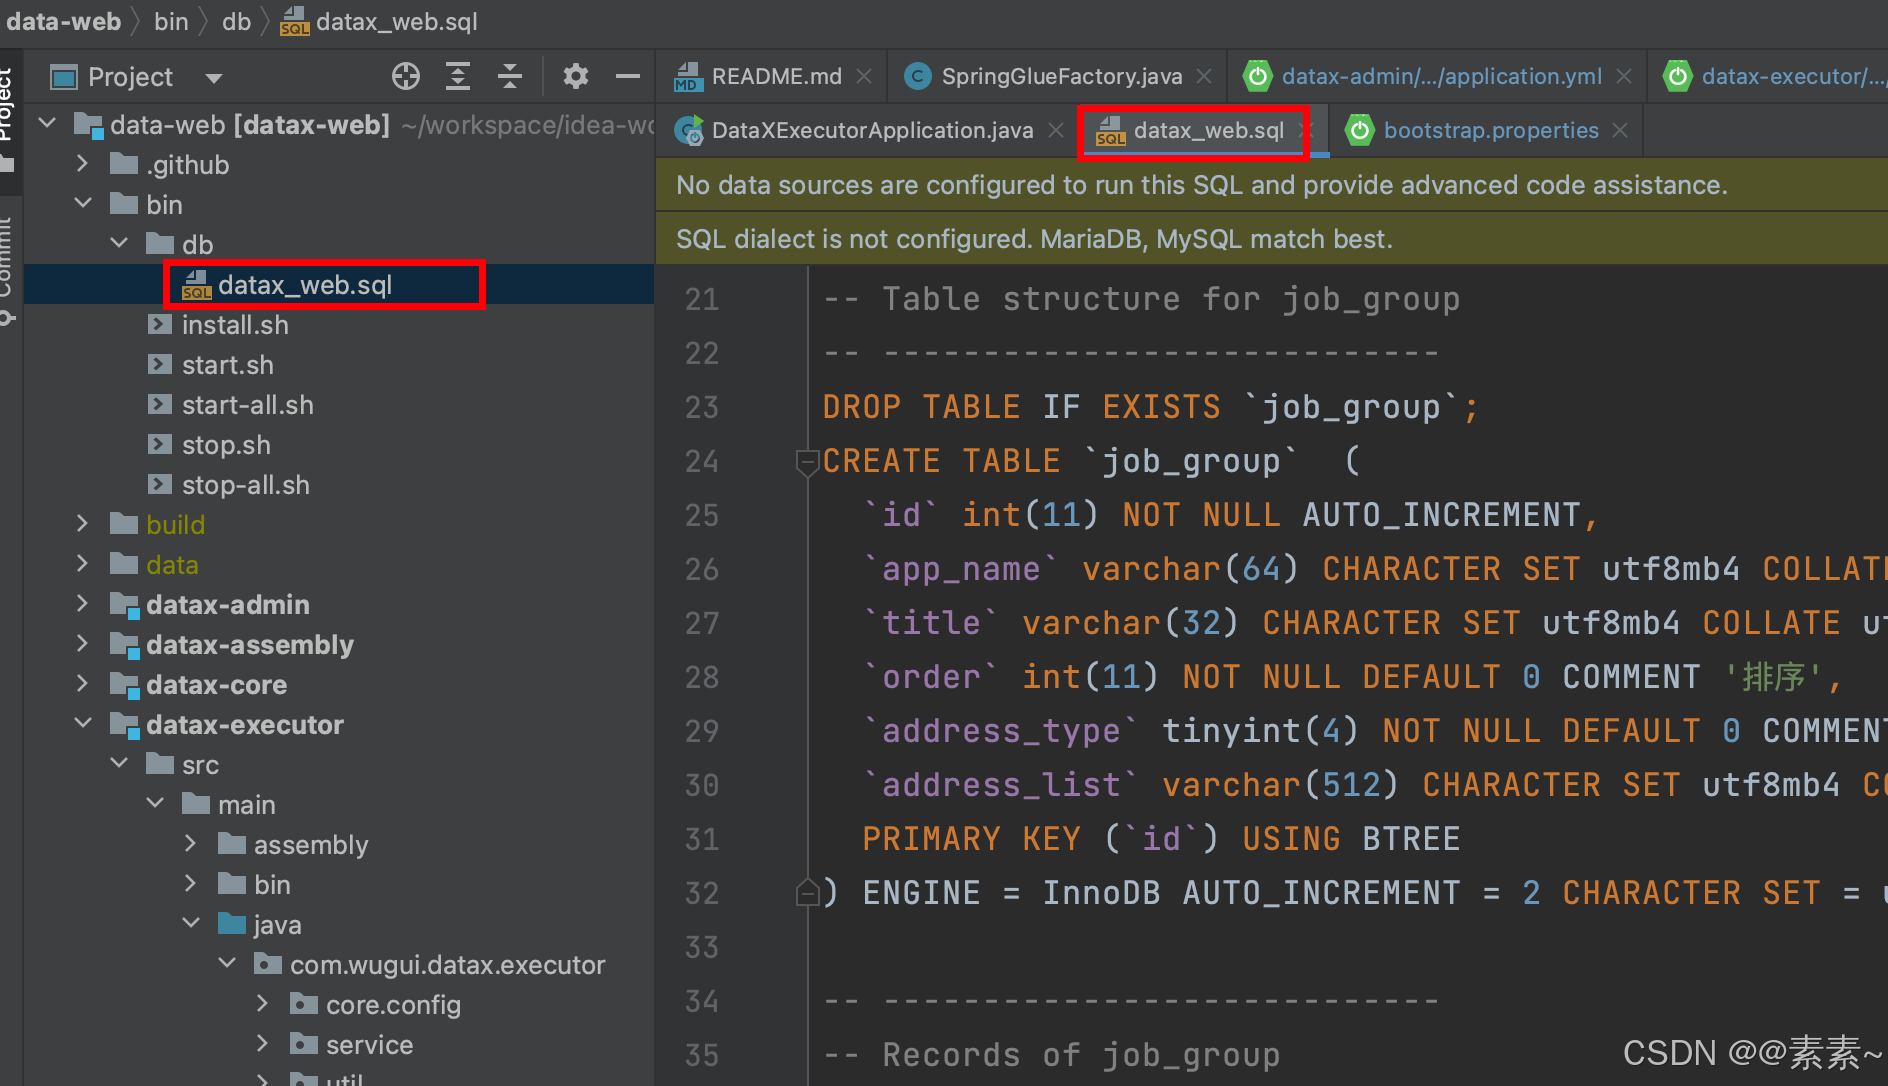1888x1086 pixels.
Task: Click the Select Opened File target icon
Action: click(406, 76)
